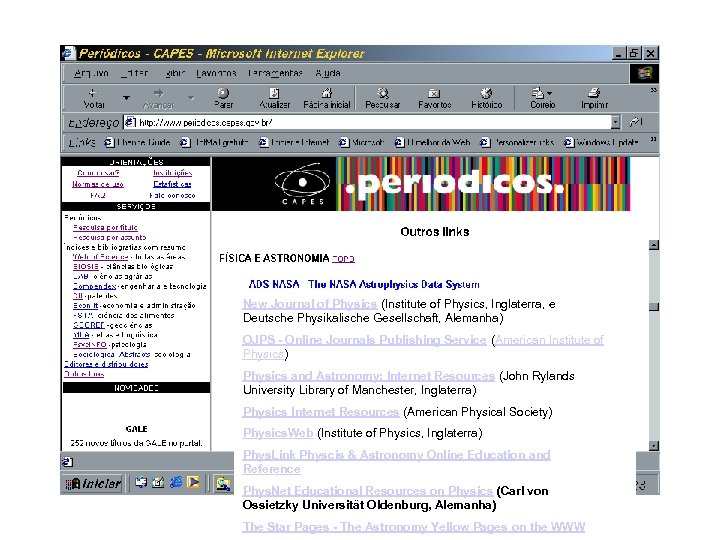Launch Internet Explorer from quick launch
This screenshot has width=720, height=540.
click(x=176, y=483)
